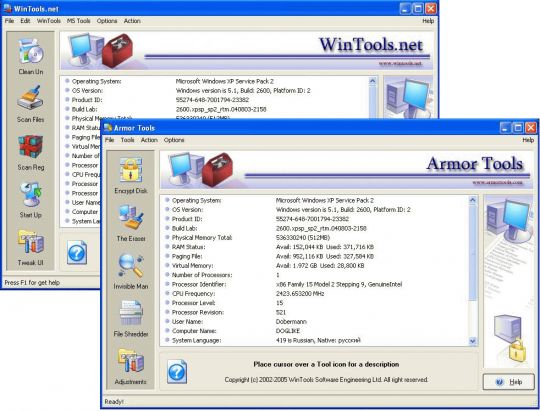
Task: Select Physical Memory Total row in Armor Tools
Action: tap(316, 237)
